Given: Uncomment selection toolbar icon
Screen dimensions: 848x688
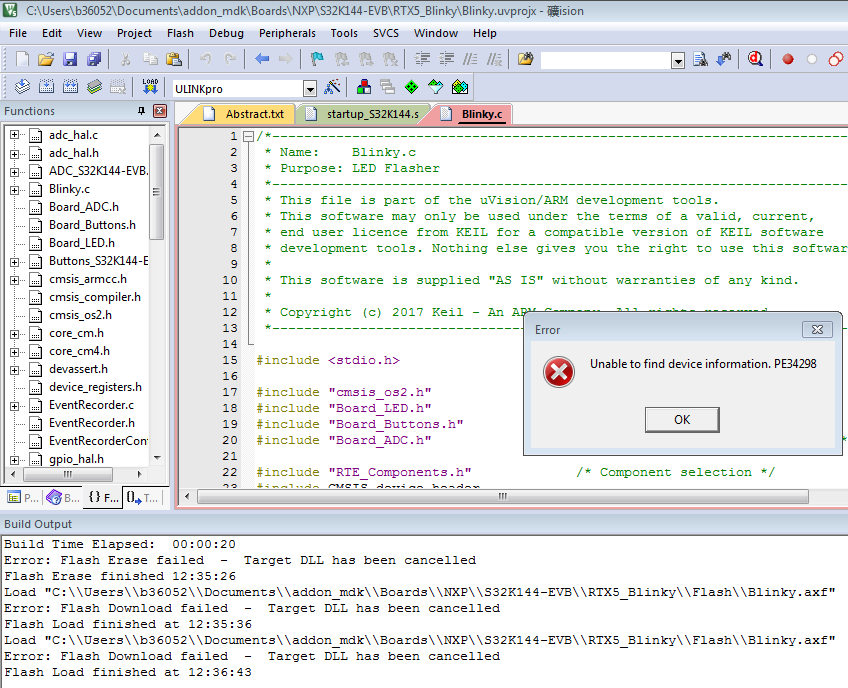Looking at the screenshot, I should 494,58.
